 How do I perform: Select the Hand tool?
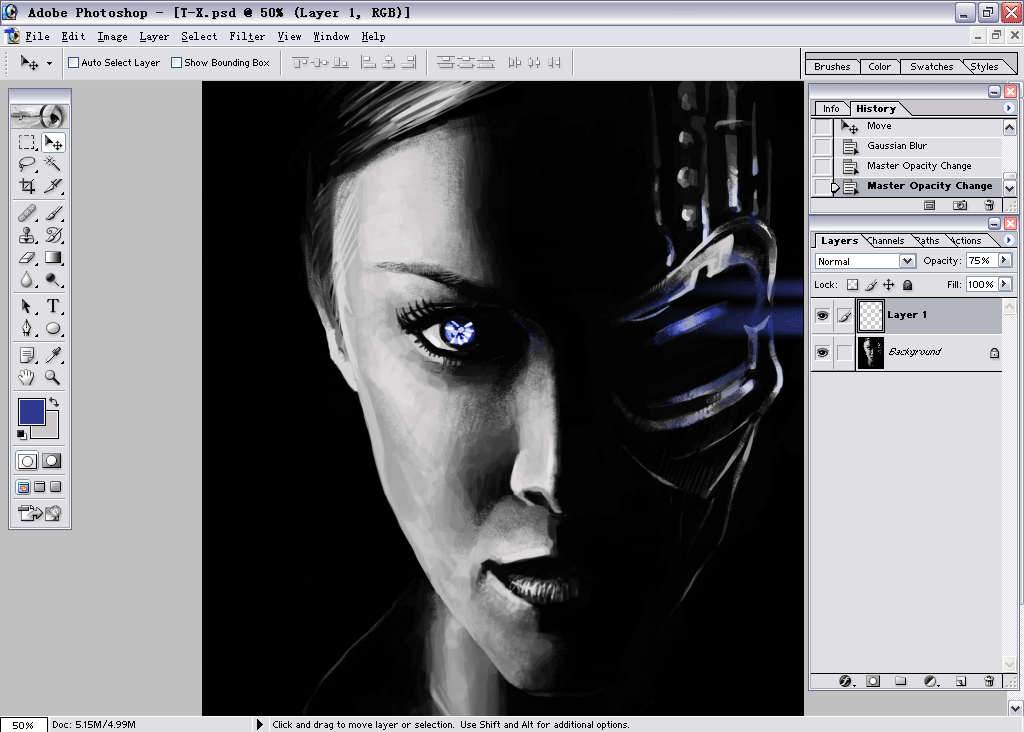tap(27, 377)
